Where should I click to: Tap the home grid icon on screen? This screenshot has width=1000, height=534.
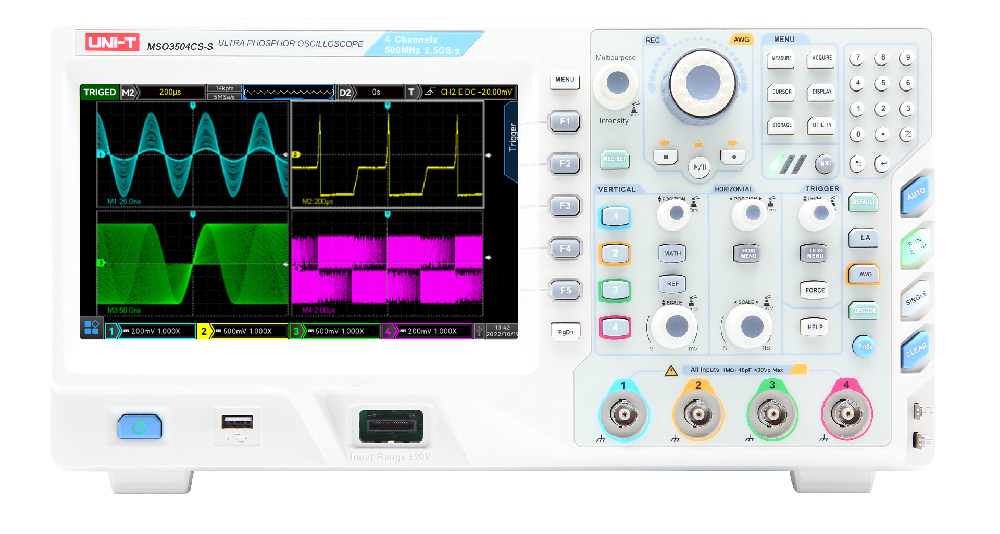click(x=91, y=329)
